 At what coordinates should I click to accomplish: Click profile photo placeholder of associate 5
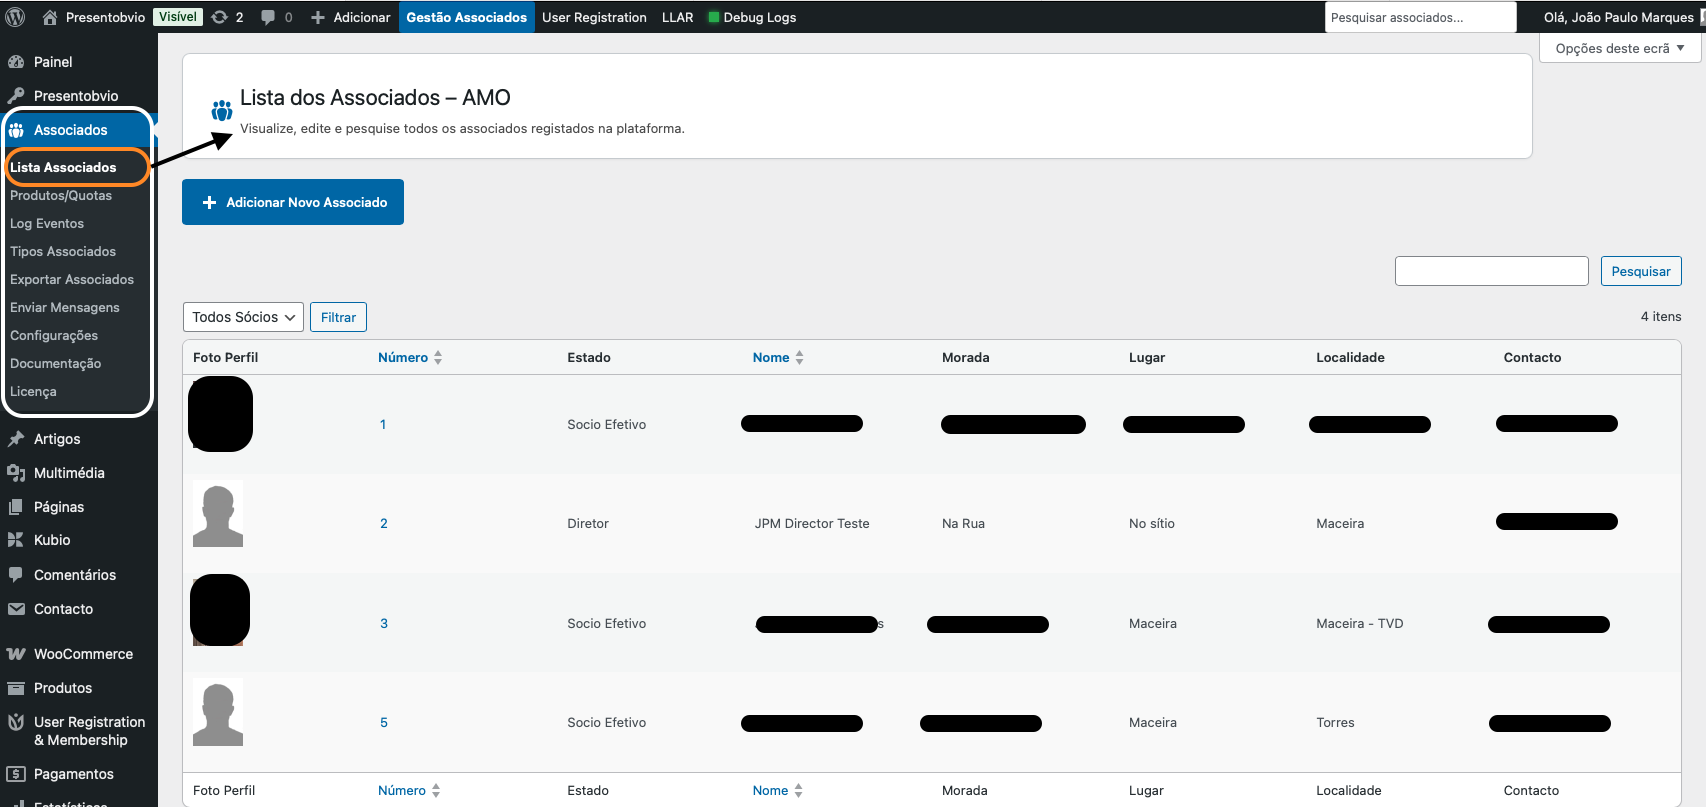click(218, 712)
